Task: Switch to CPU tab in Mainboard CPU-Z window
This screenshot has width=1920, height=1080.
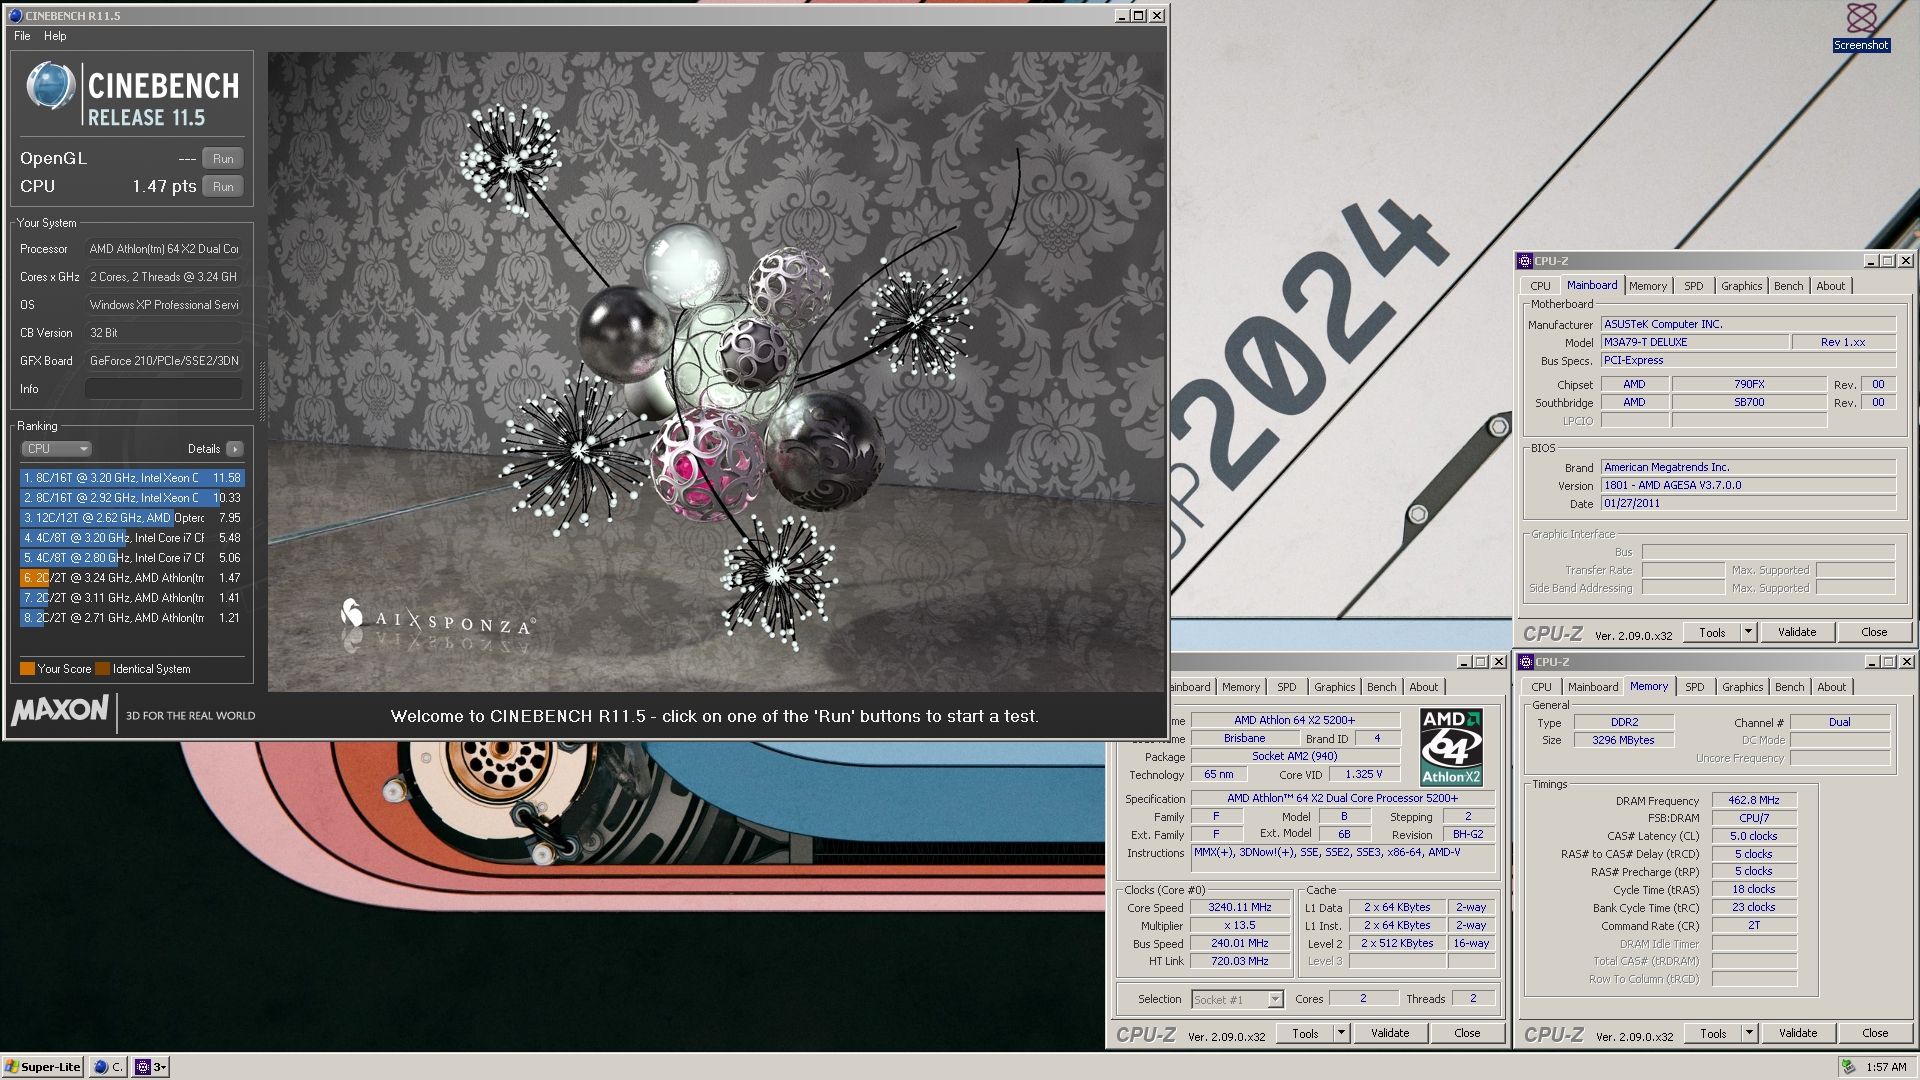Action: coord(1540,286)
